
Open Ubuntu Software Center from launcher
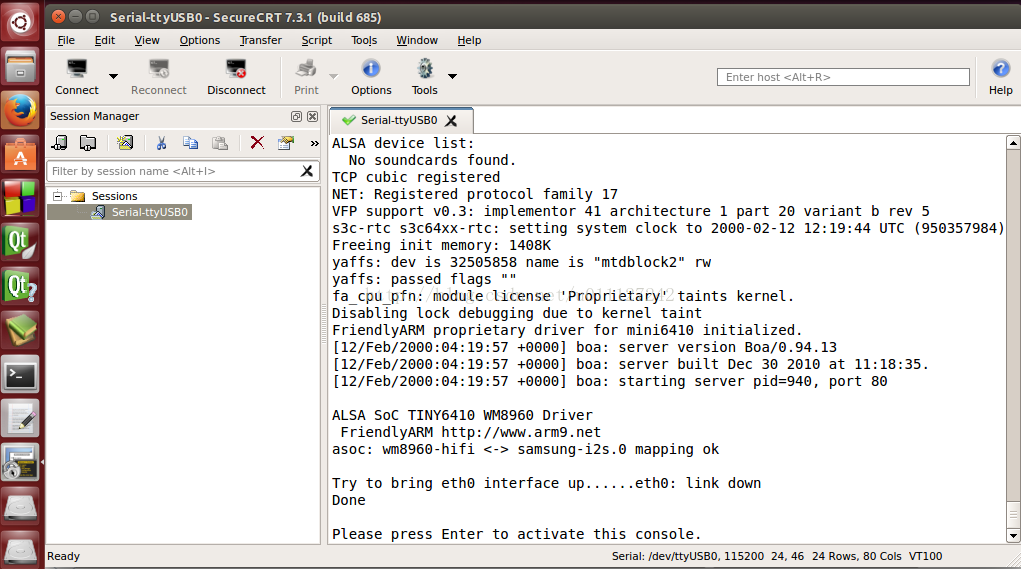pyautogui.click(x=20, y=155)
